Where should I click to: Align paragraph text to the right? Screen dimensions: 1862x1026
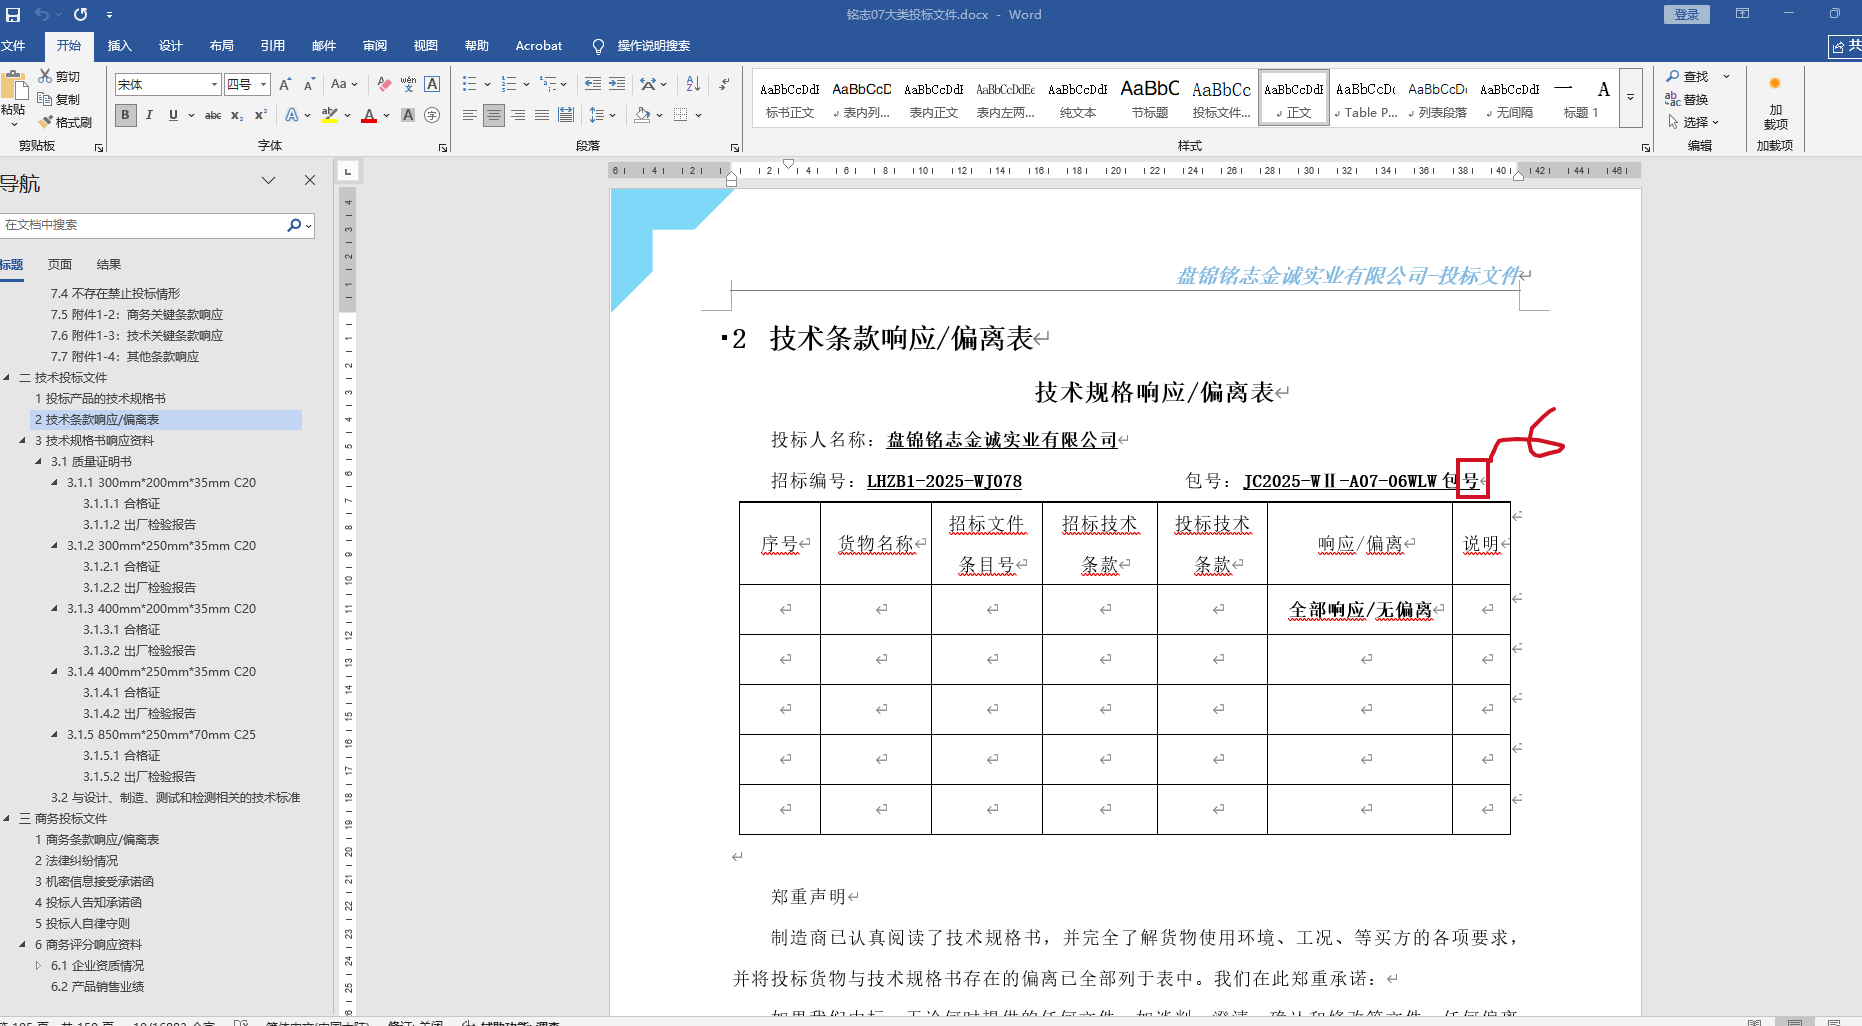[518, 115]
